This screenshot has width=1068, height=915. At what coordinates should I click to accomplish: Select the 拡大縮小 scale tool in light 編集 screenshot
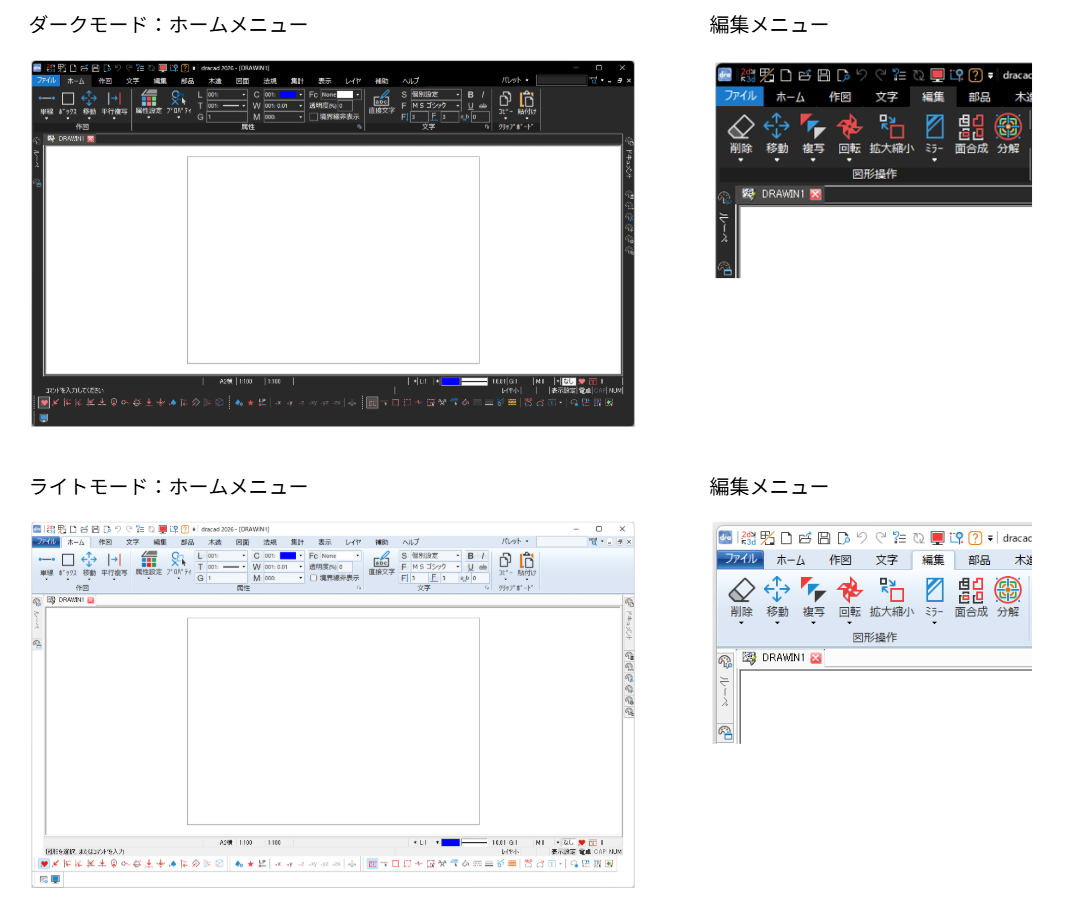tap(892, 598)
